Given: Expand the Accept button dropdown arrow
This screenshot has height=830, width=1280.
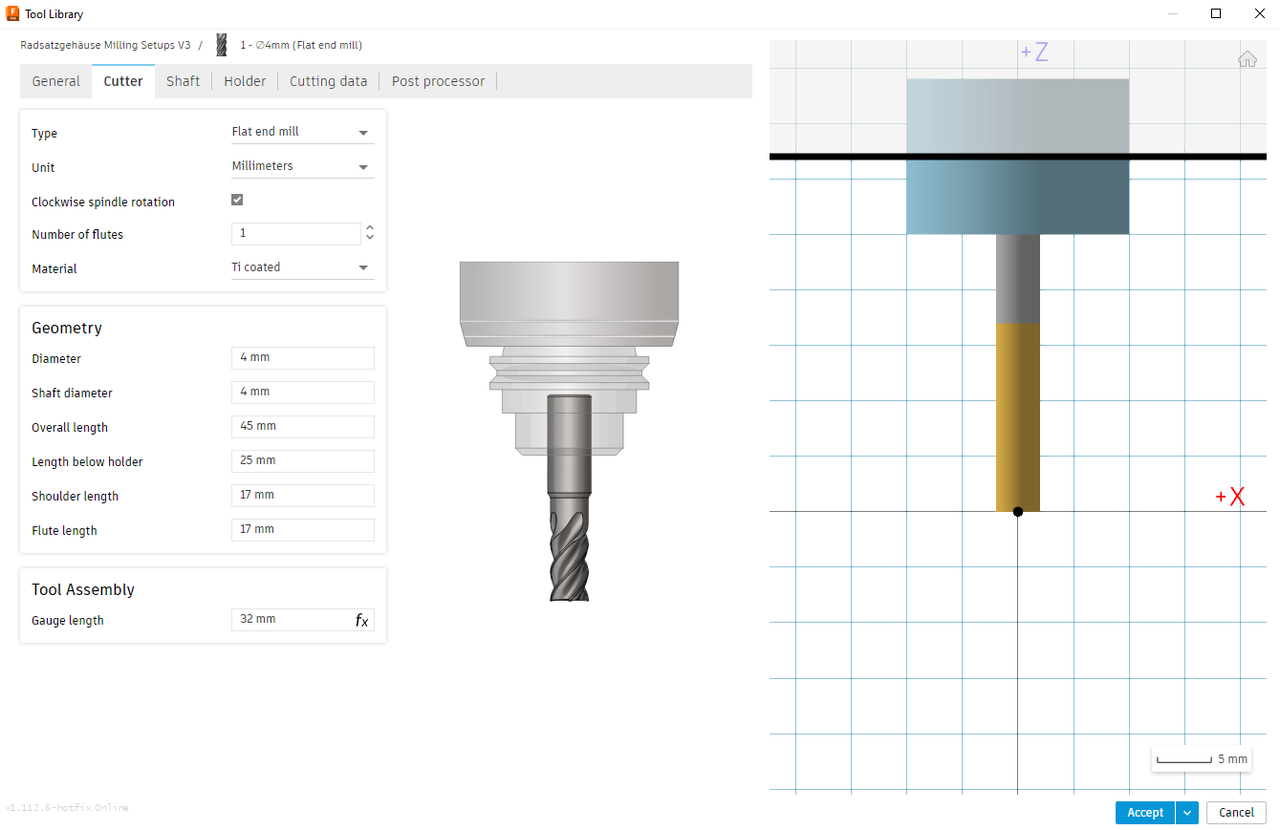Looking at the screenshot, I should point(1187,813).
